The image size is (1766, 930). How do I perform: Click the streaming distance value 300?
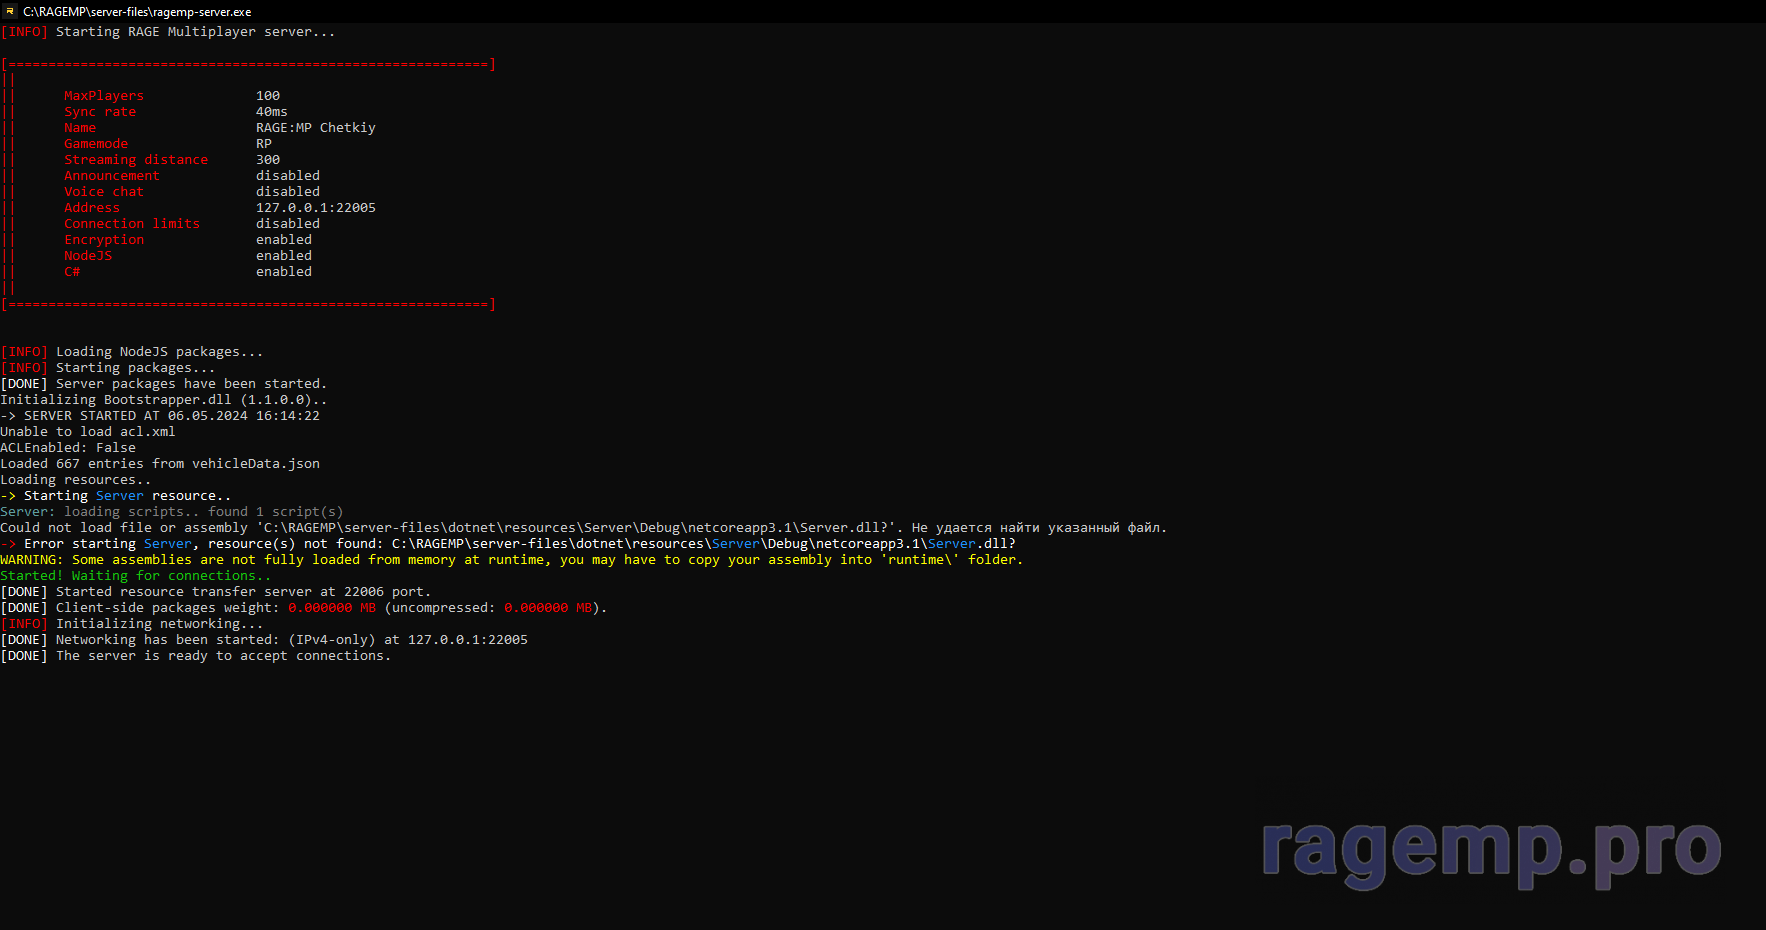click(x=268, y=160)
